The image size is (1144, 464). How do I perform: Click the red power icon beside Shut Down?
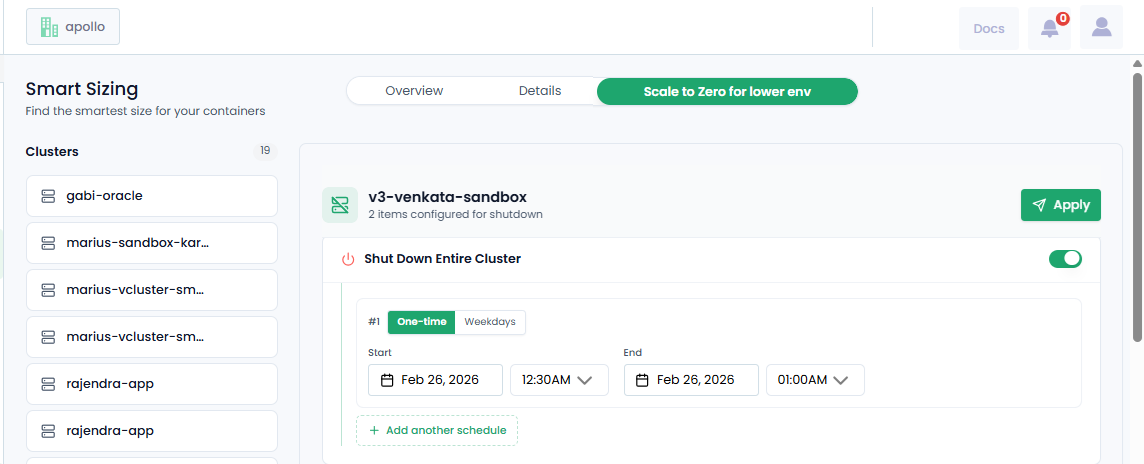pos(348,259)
